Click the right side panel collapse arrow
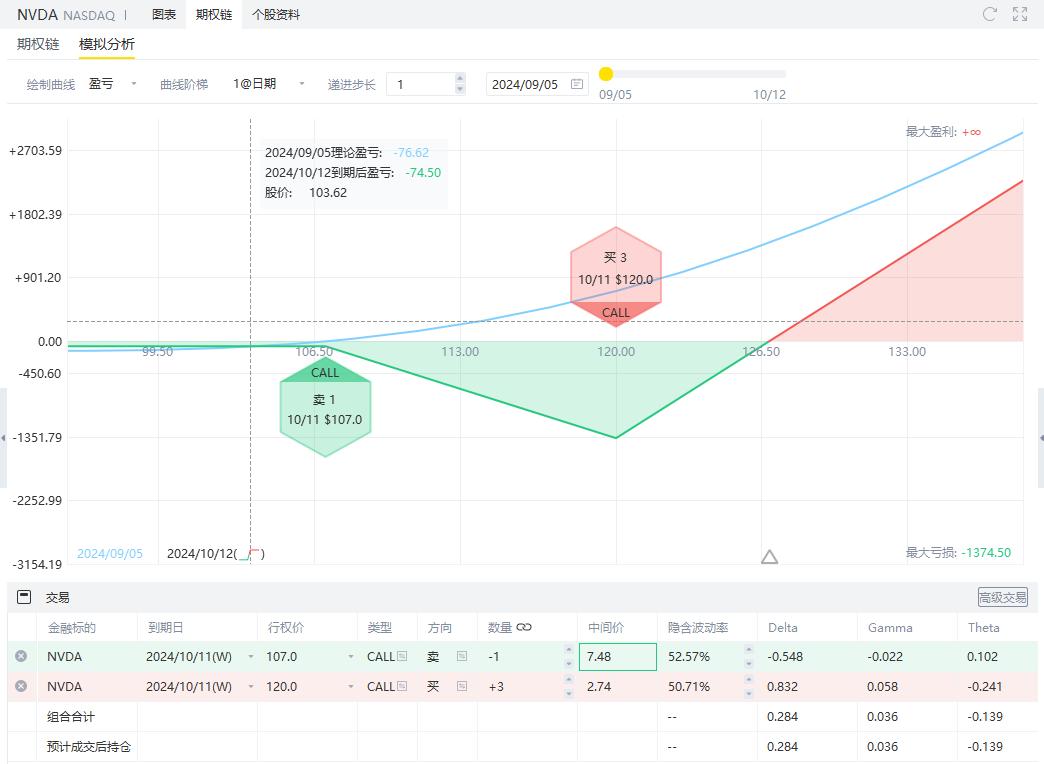 1041,438
